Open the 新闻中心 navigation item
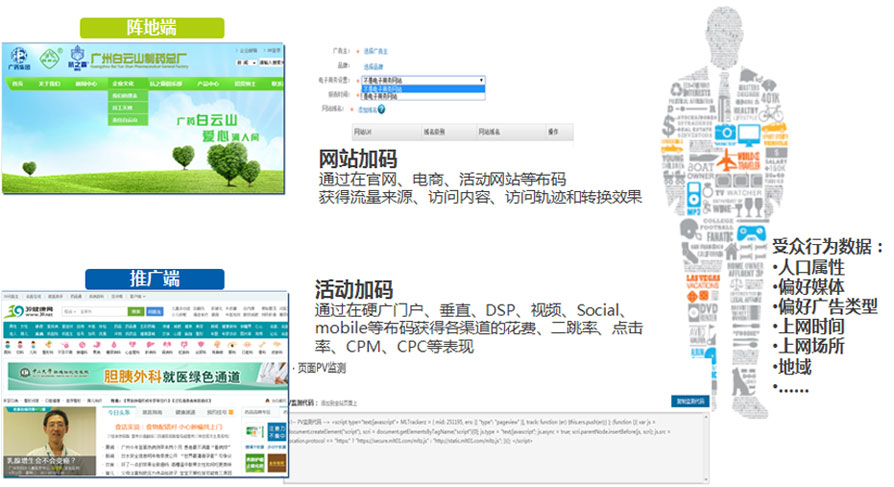This screenshot has height=487, width=894. point(86,84)
